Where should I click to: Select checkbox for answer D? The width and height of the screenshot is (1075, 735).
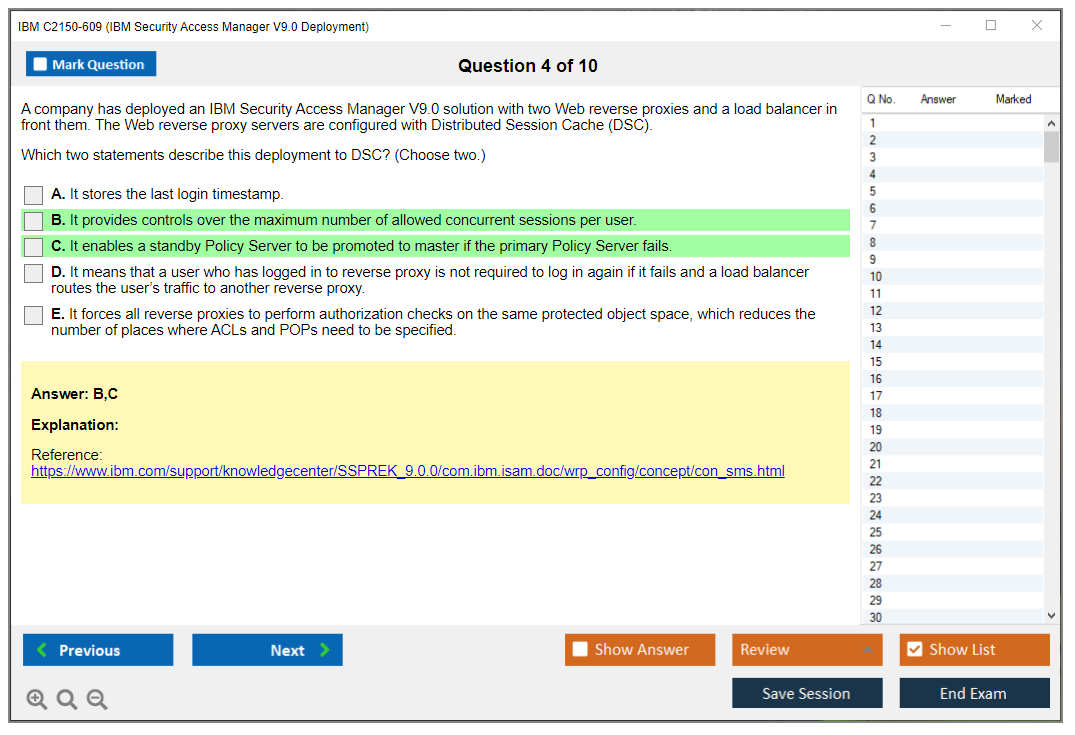34,273
